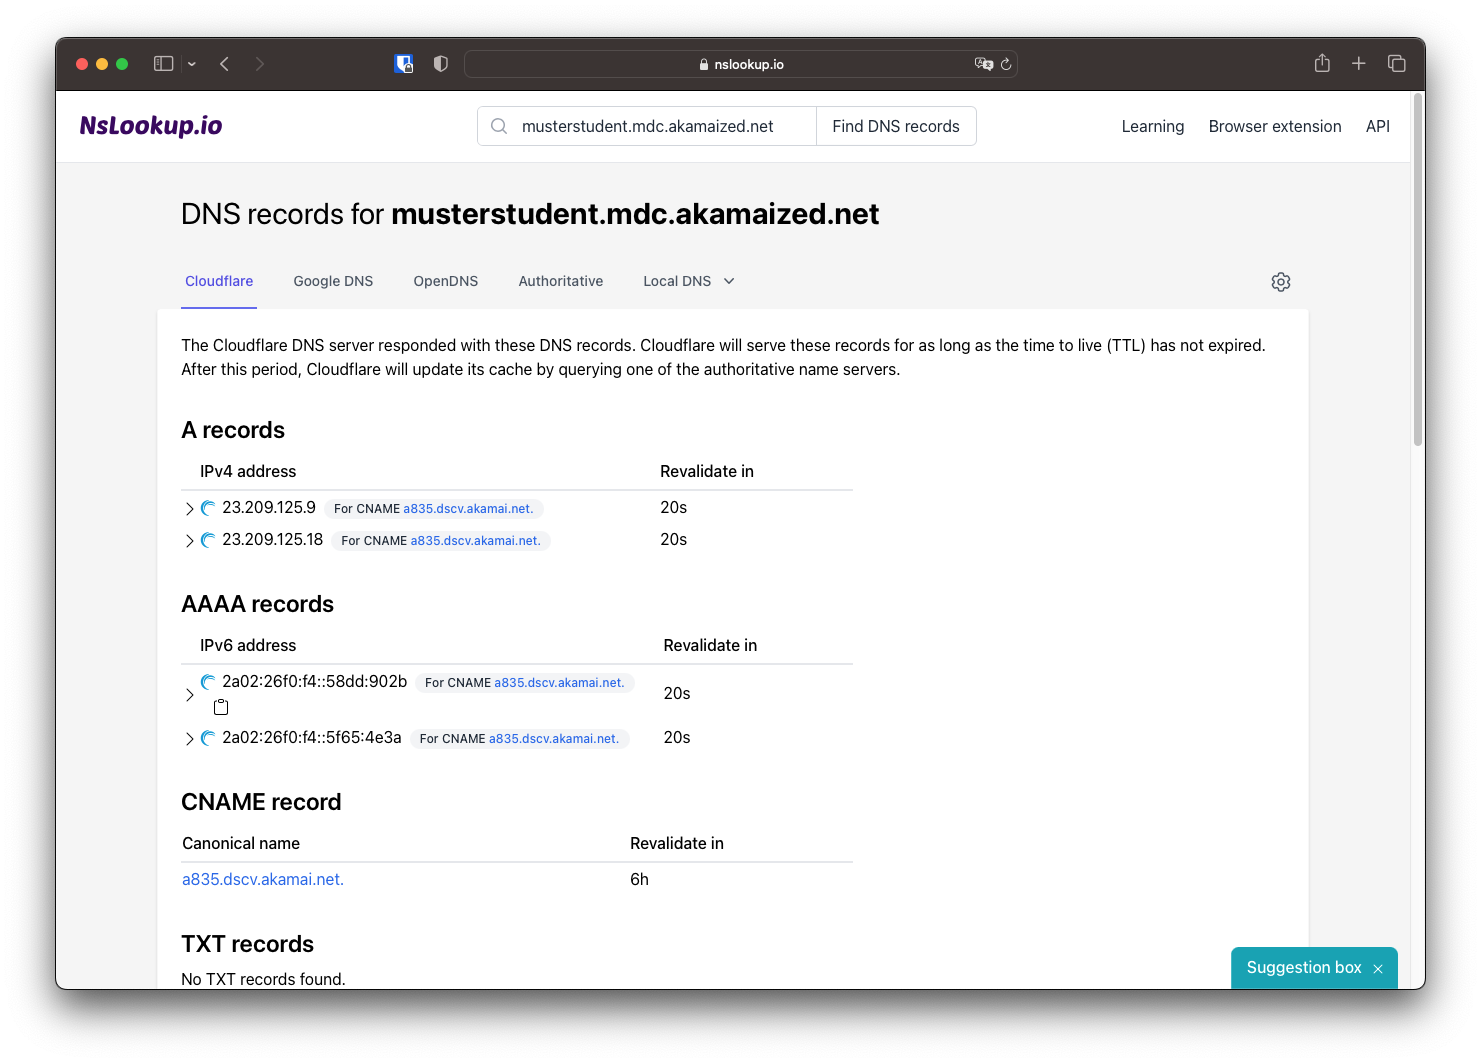The image size is (1481, 1063).
Task: Click the Find DNS records button
Action: (896, 126)
